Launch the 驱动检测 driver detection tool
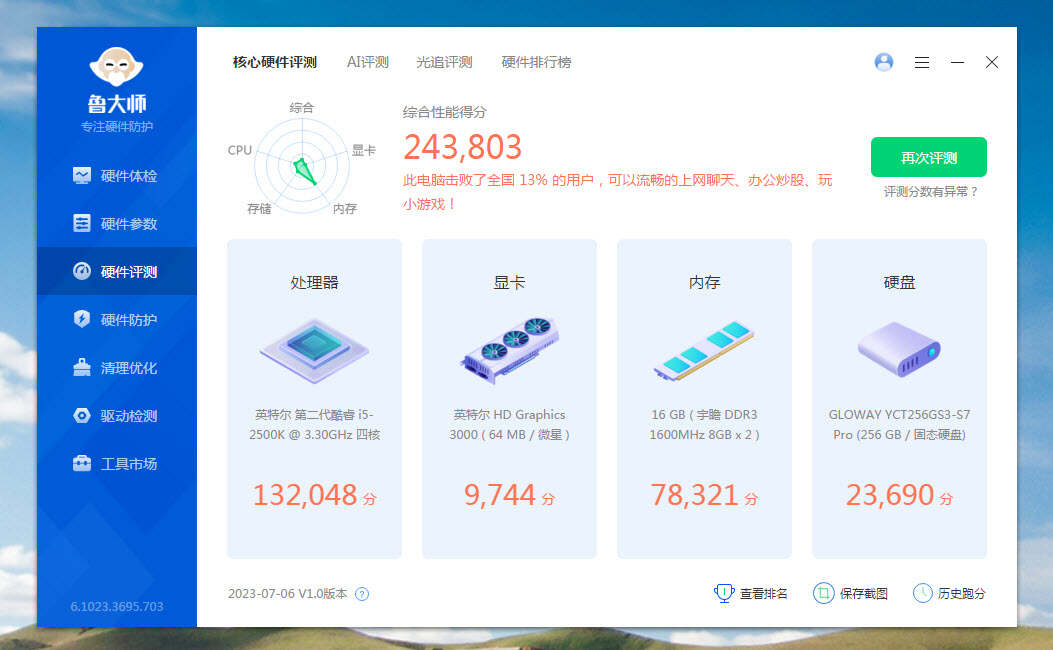 (116, 415)
